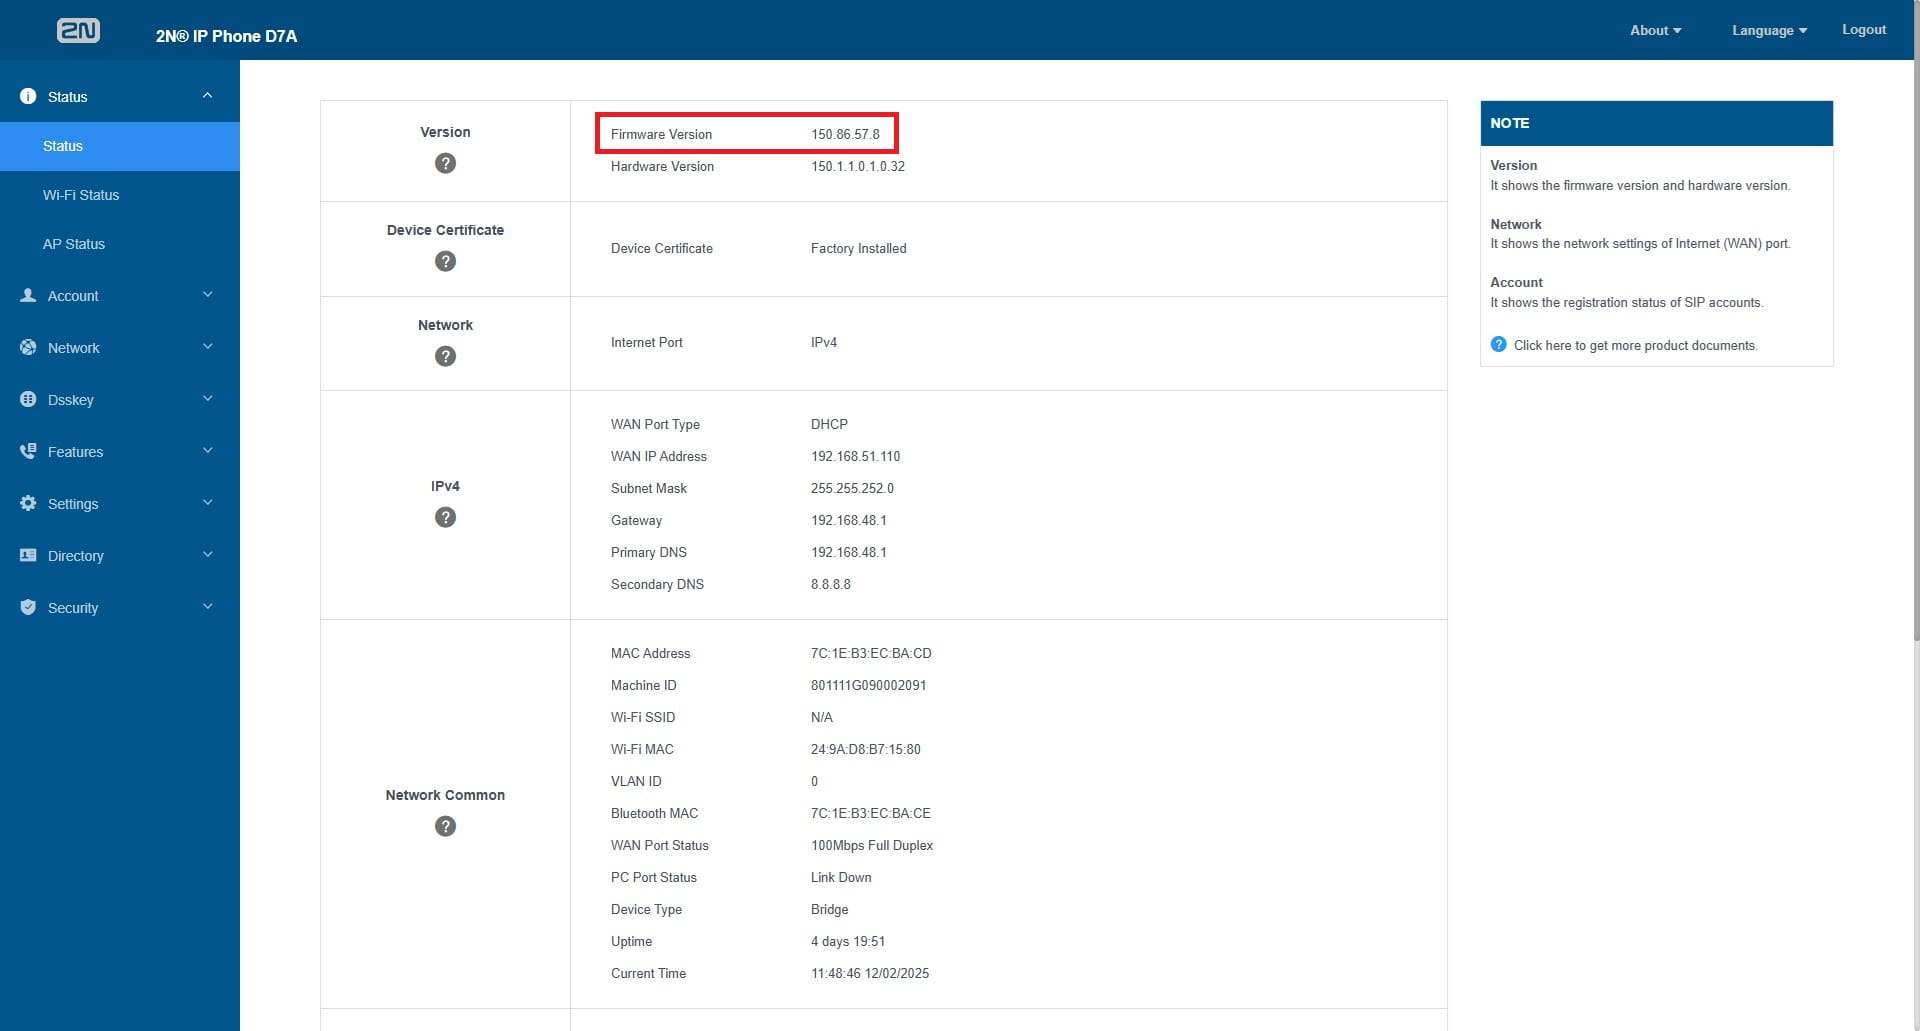
Task: Open Wi-Fi Status page
Action: click(x=81, y=195)
